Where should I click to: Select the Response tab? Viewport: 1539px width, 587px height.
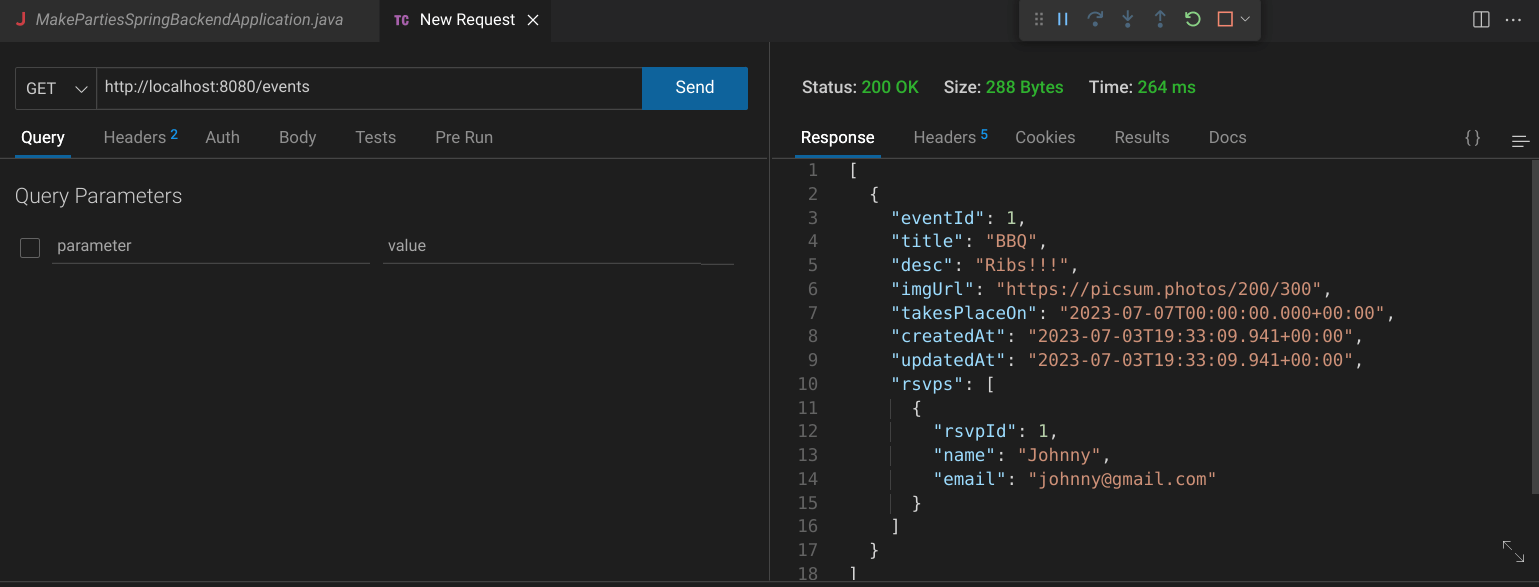[x=838, y=138]
